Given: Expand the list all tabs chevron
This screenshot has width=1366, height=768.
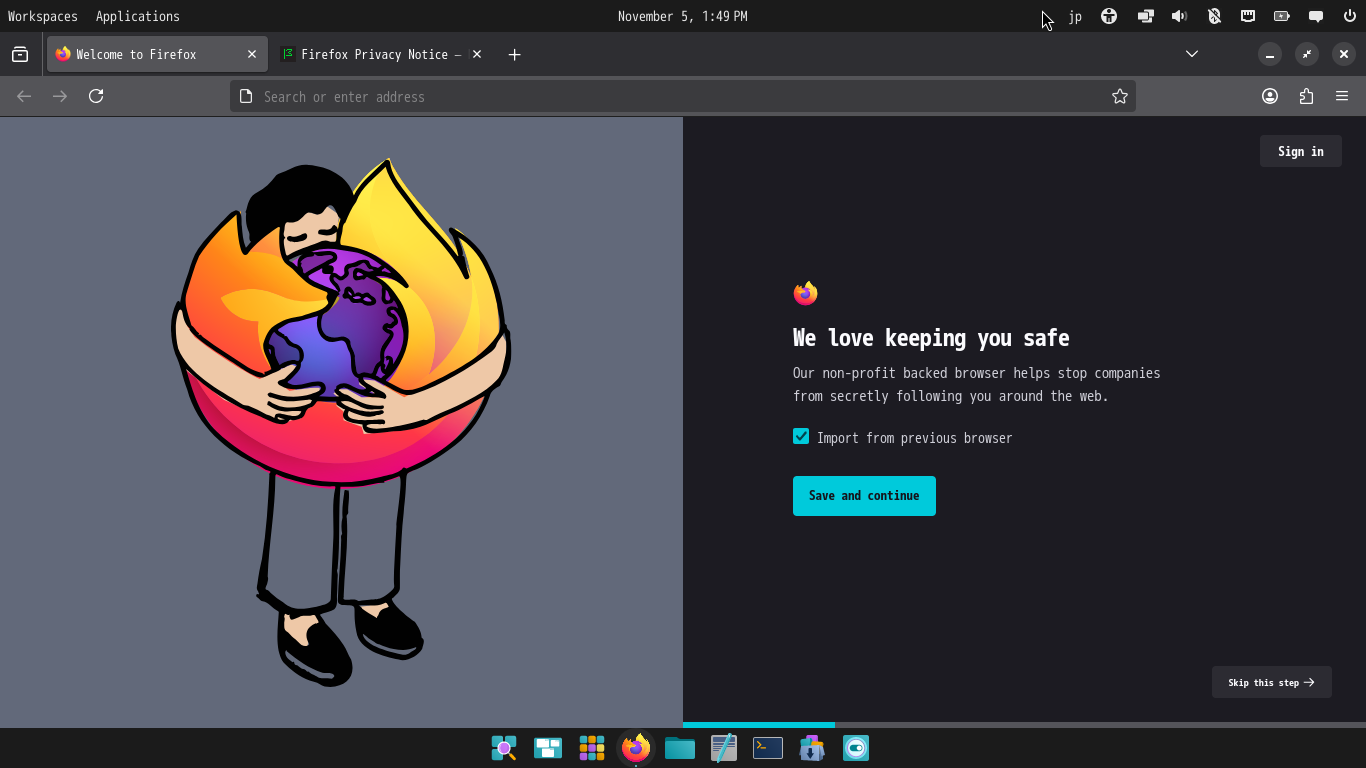Looking at the screenshot, I should (x=1192, y=54).
